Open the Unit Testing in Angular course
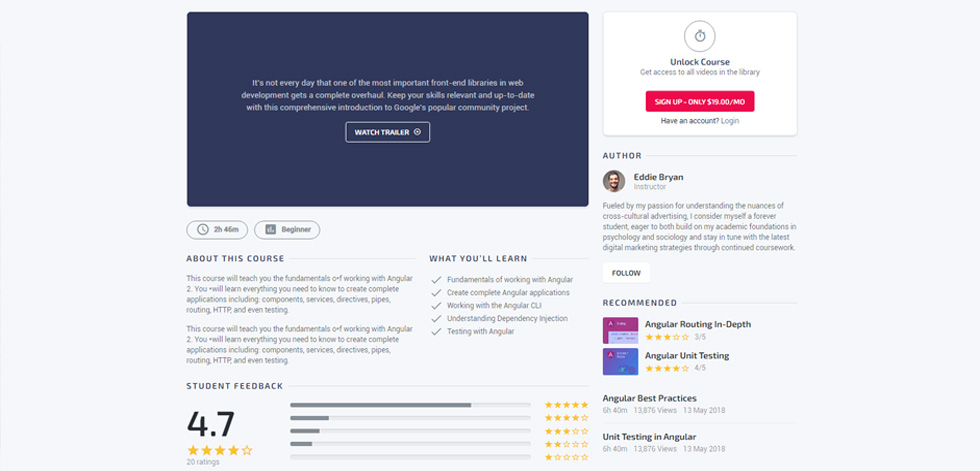This screenshot has height=471, width=980. point(649,437)
